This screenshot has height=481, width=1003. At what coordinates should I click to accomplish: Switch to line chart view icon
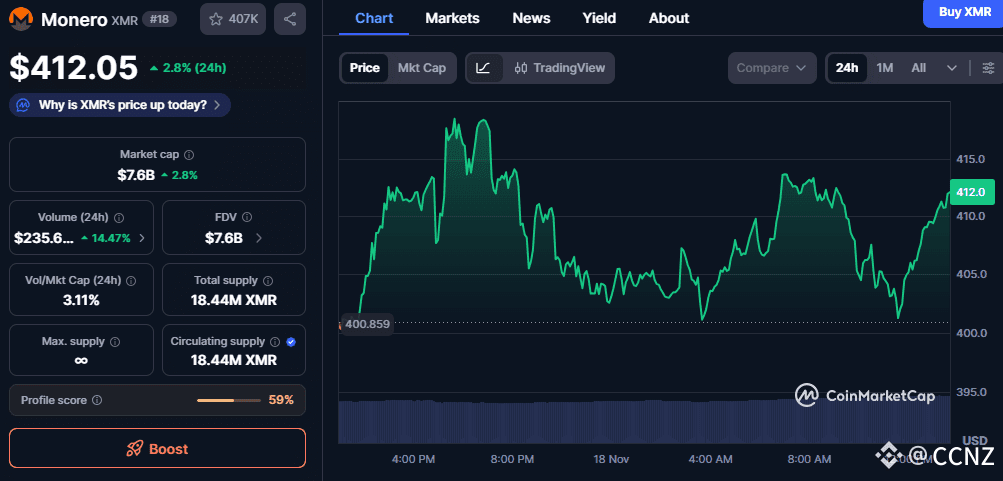coord(483,68)
